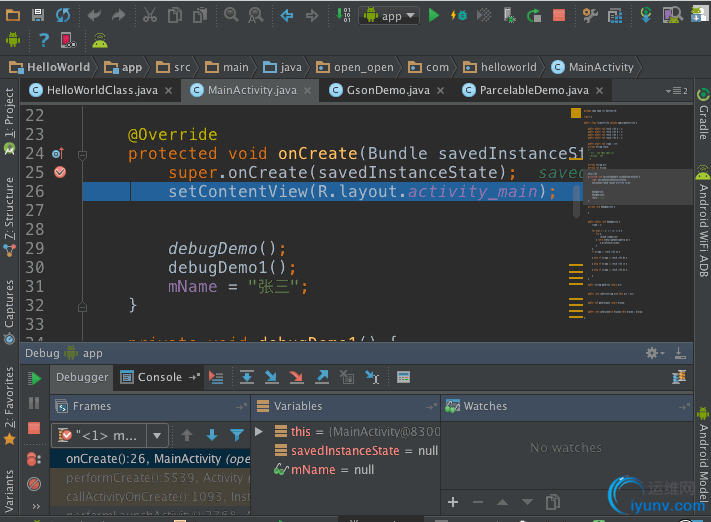Toggle the breakpoint on line 25
The image size is (711, 522).
pyautogui.click(x=60, y=172)
